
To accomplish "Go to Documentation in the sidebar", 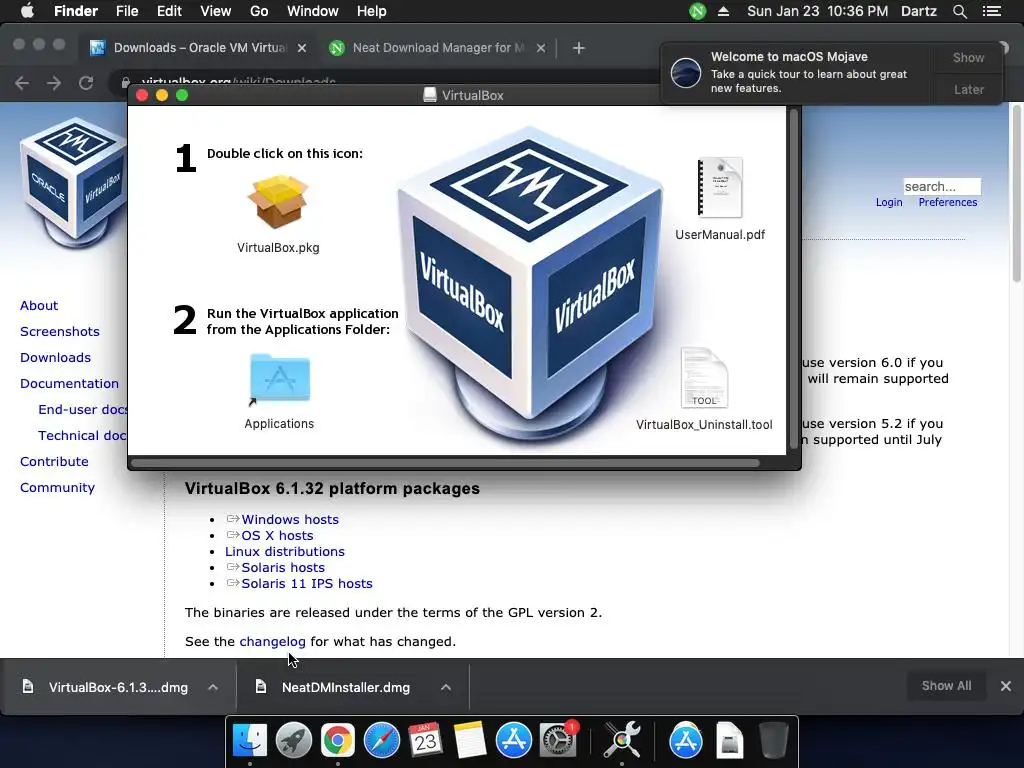I will point(69,383).
